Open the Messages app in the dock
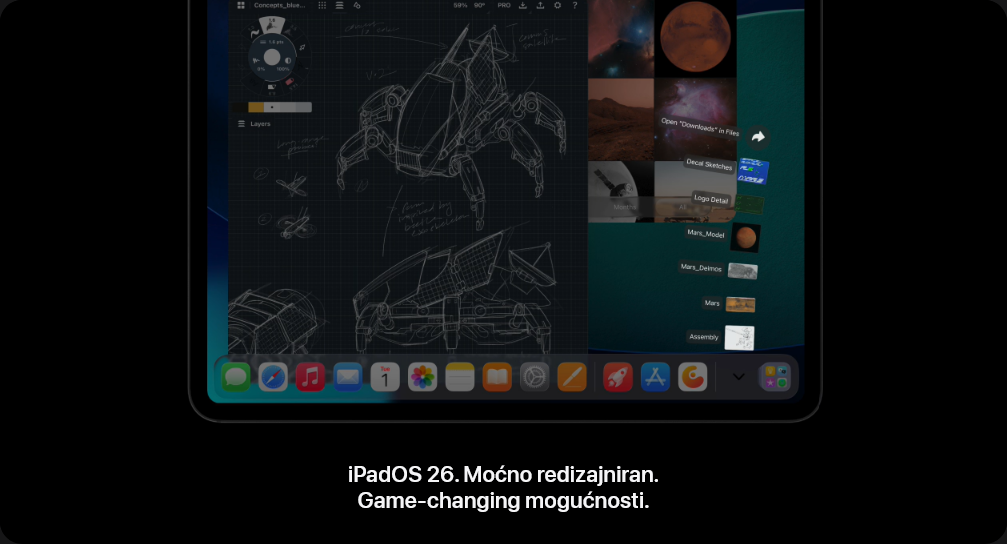 click(236, 377)
